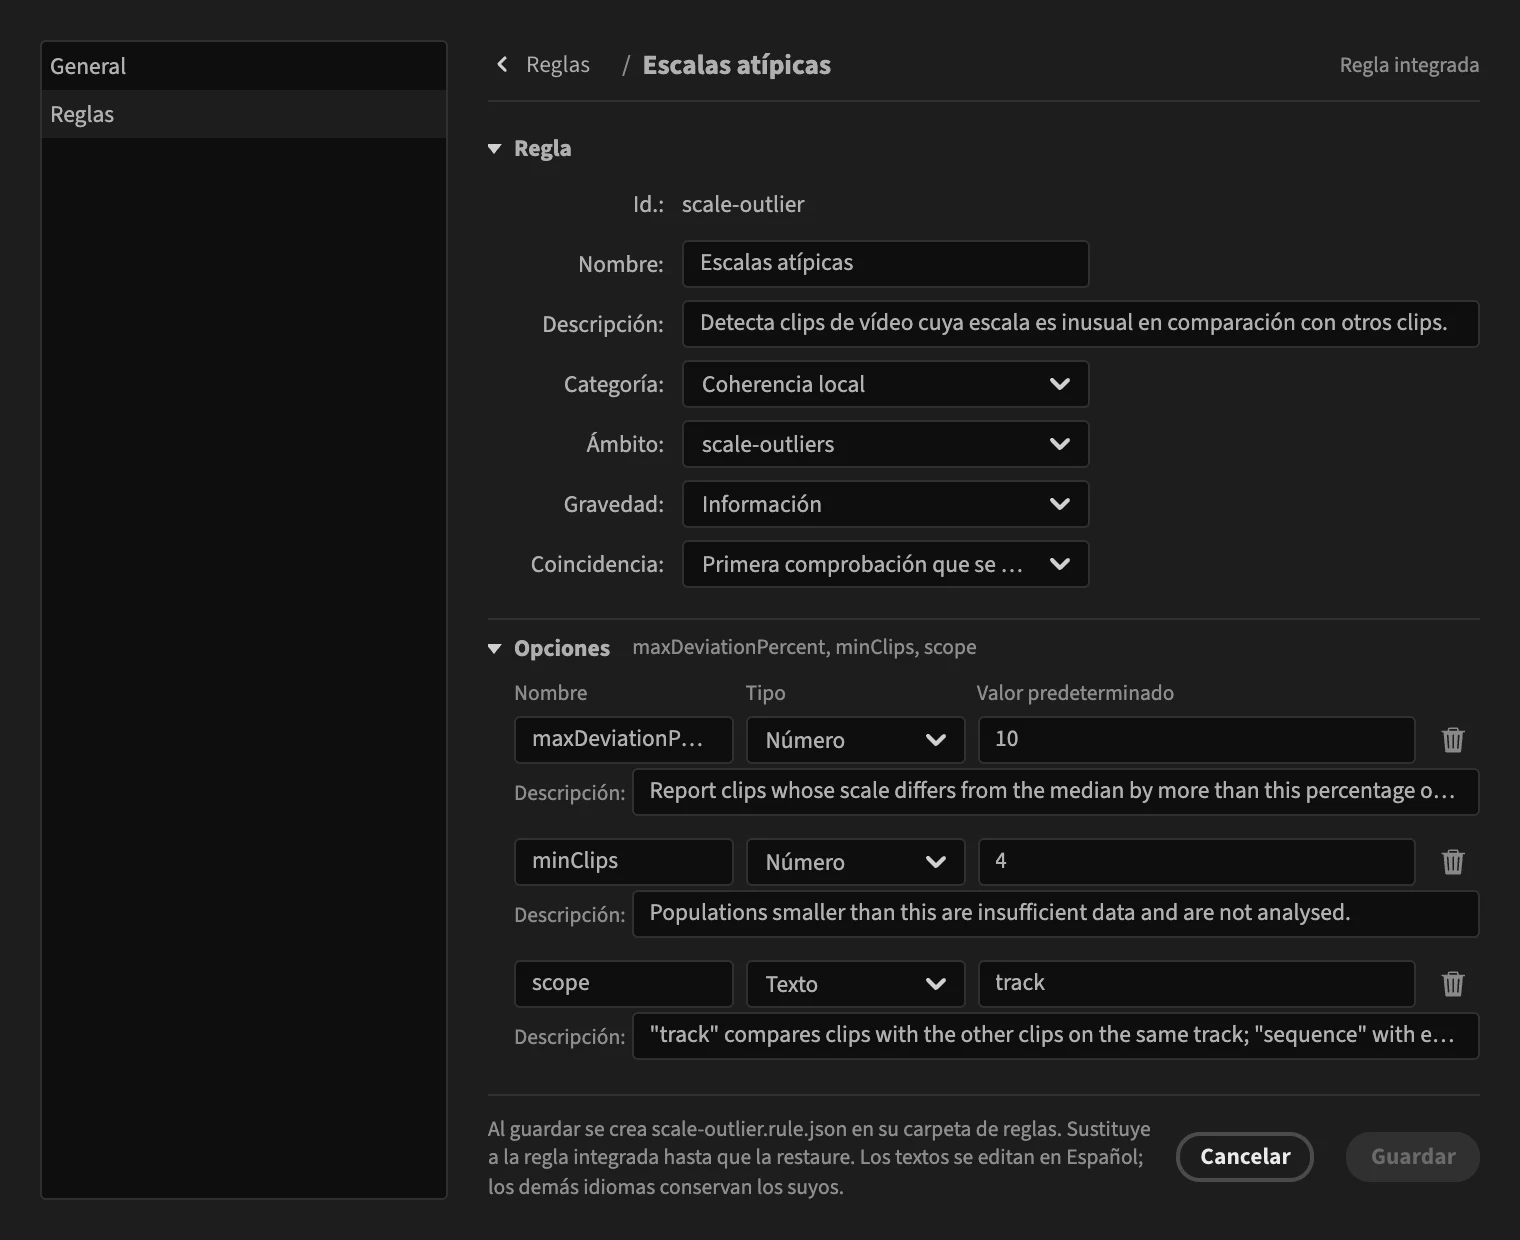Click the Regla integrada label
The height and width of the screenshot is (1240, 1520).
click(1409, 65)
